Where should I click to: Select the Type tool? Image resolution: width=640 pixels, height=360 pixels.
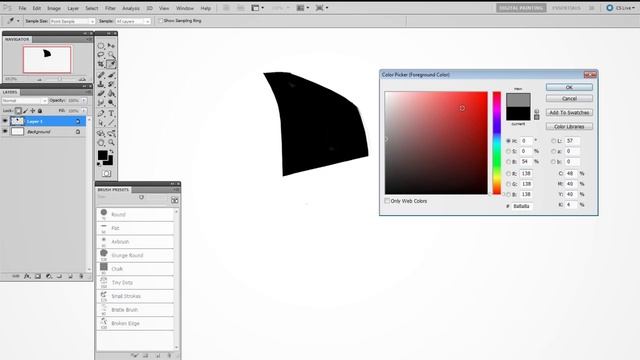(x=111, y=113)
